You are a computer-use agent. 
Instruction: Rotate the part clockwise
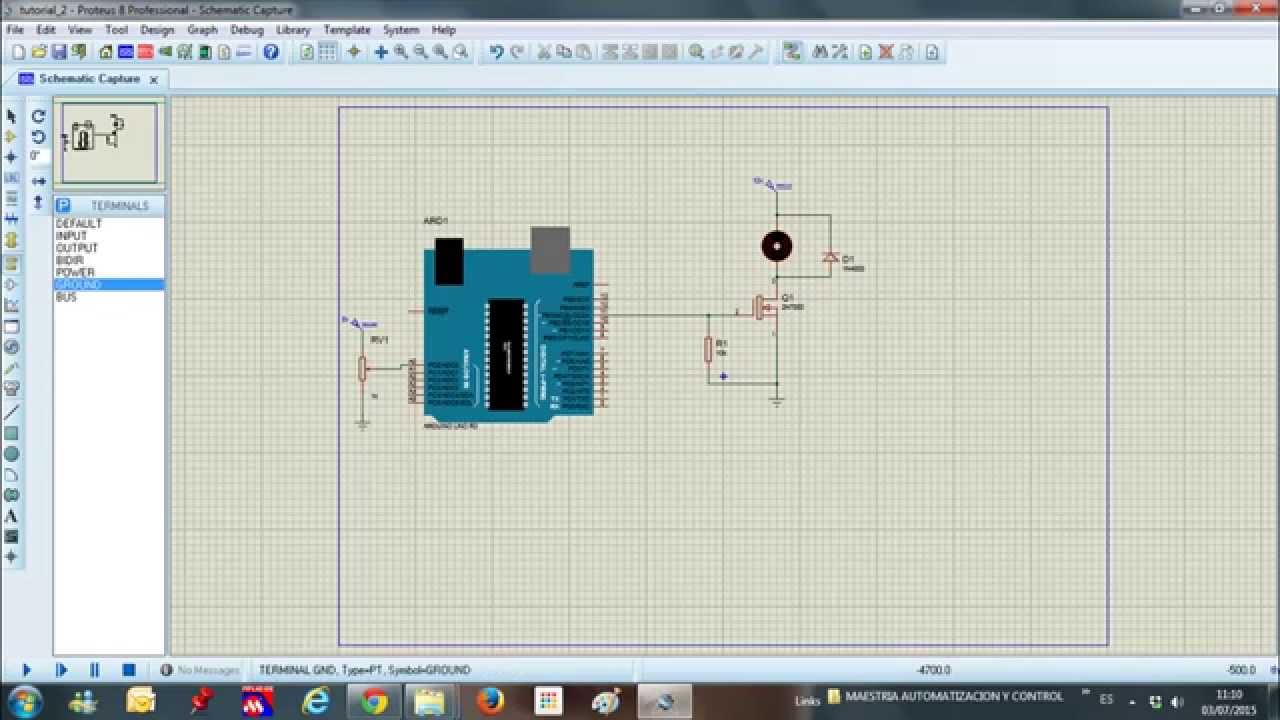(x=38, y=116)
